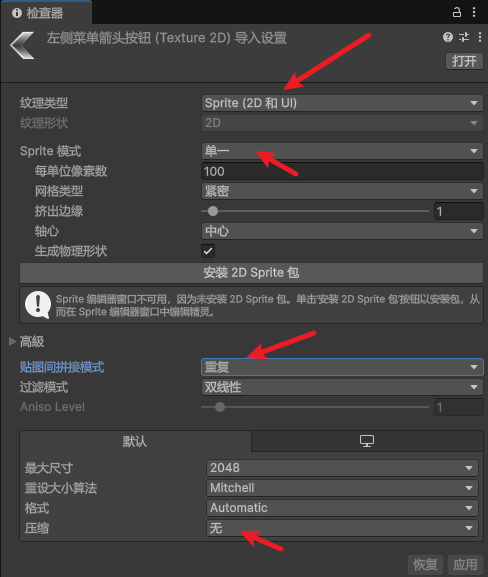The width and height of the screenshot is (488, 577).
Task: Open the Sprite 模式 dropdown
Action: click(x=342, y=151)
